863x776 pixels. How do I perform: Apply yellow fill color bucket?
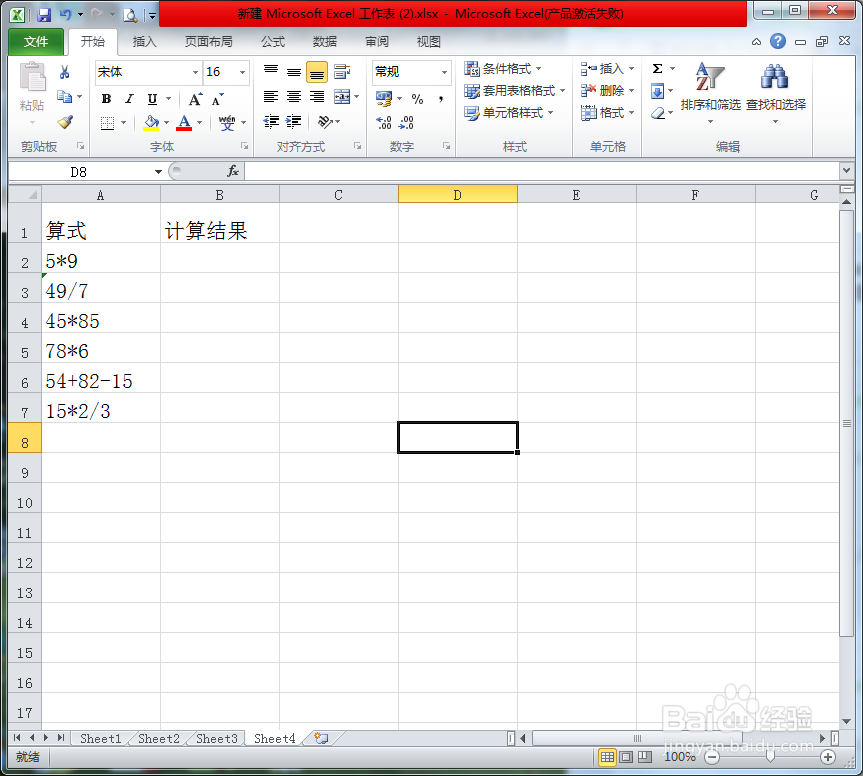coord(151,122)
